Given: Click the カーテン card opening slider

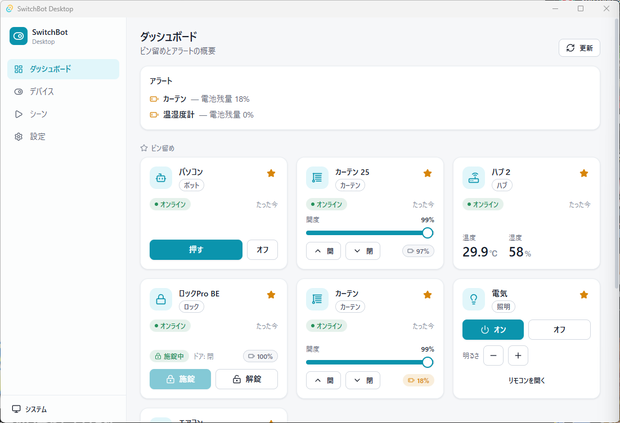Looking at the screenshot, I should click(x=370, y=362).
